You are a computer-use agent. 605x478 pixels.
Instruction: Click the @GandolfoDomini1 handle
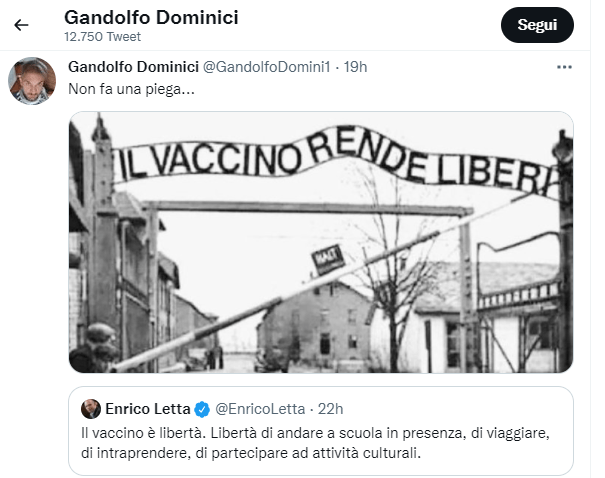pos(267,67)
